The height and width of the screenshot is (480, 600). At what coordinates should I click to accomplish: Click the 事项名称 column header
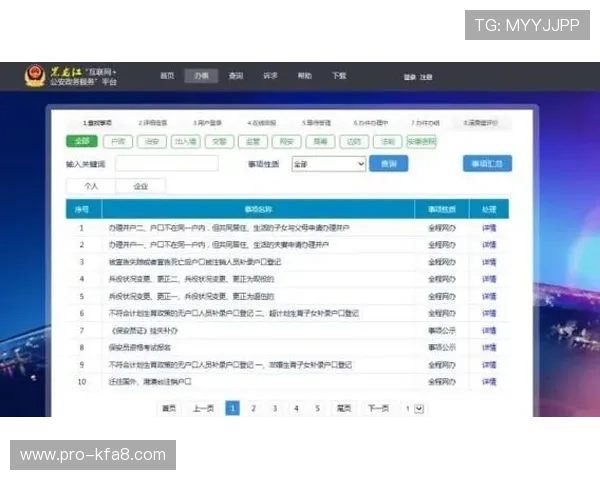258,209
